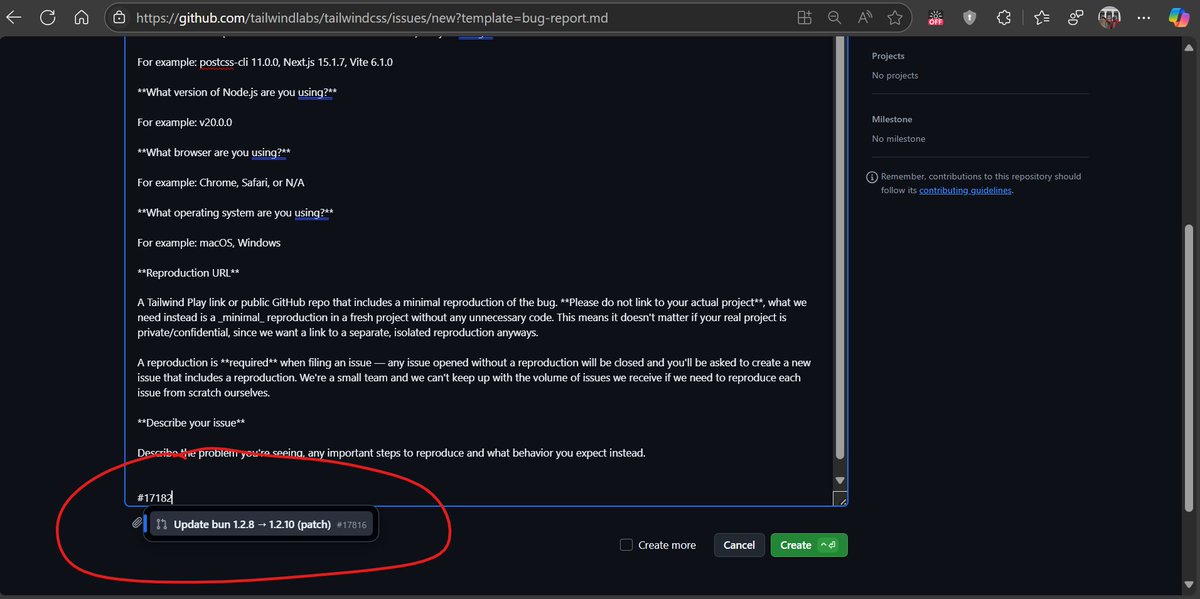This screenshot has height=599, width=1200.
Task: Open browser profile avatar
Action: [x=1109, y=18]
